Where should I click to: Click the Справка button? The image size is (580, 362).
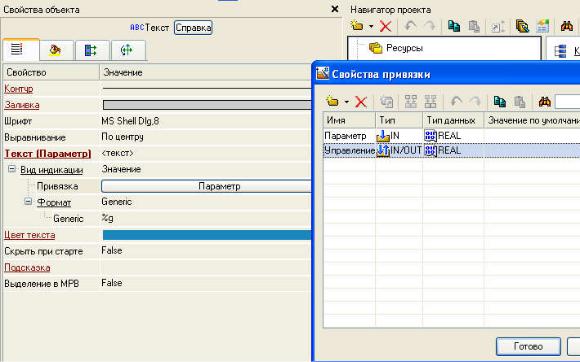click(193, 28)
